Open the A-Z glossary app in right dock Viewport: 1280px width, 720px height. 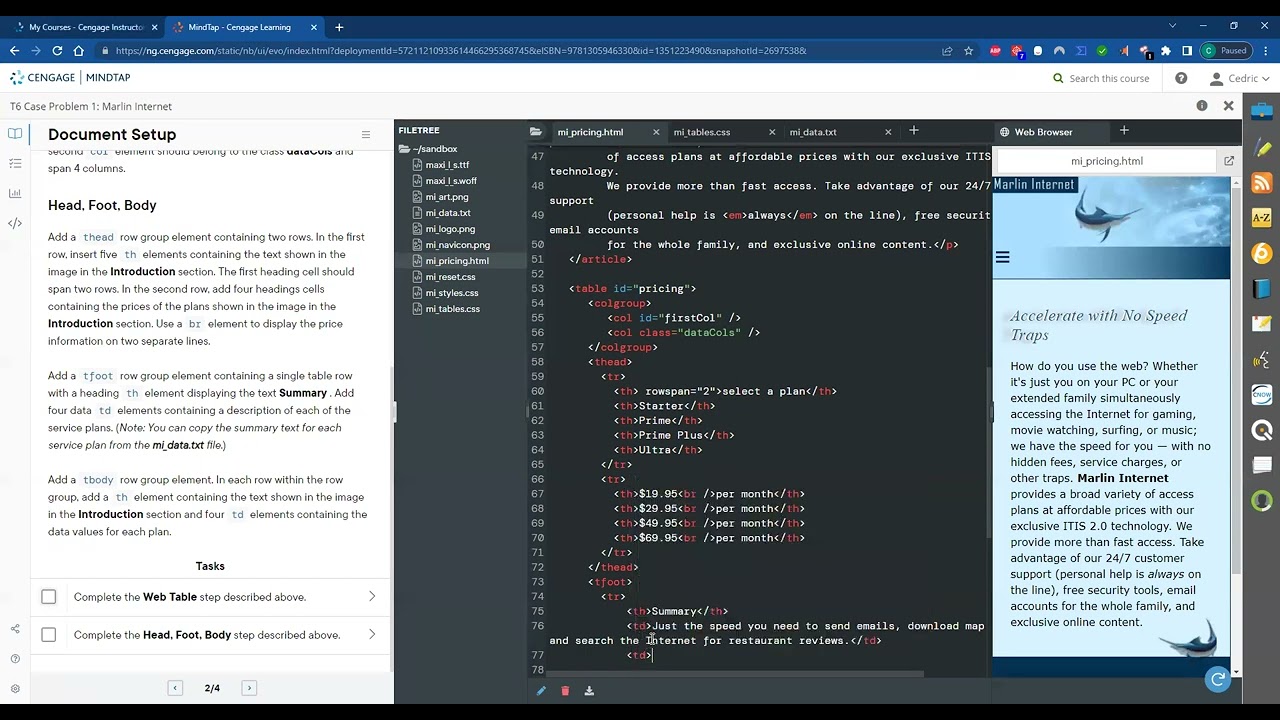click(x=1262, y=218)
